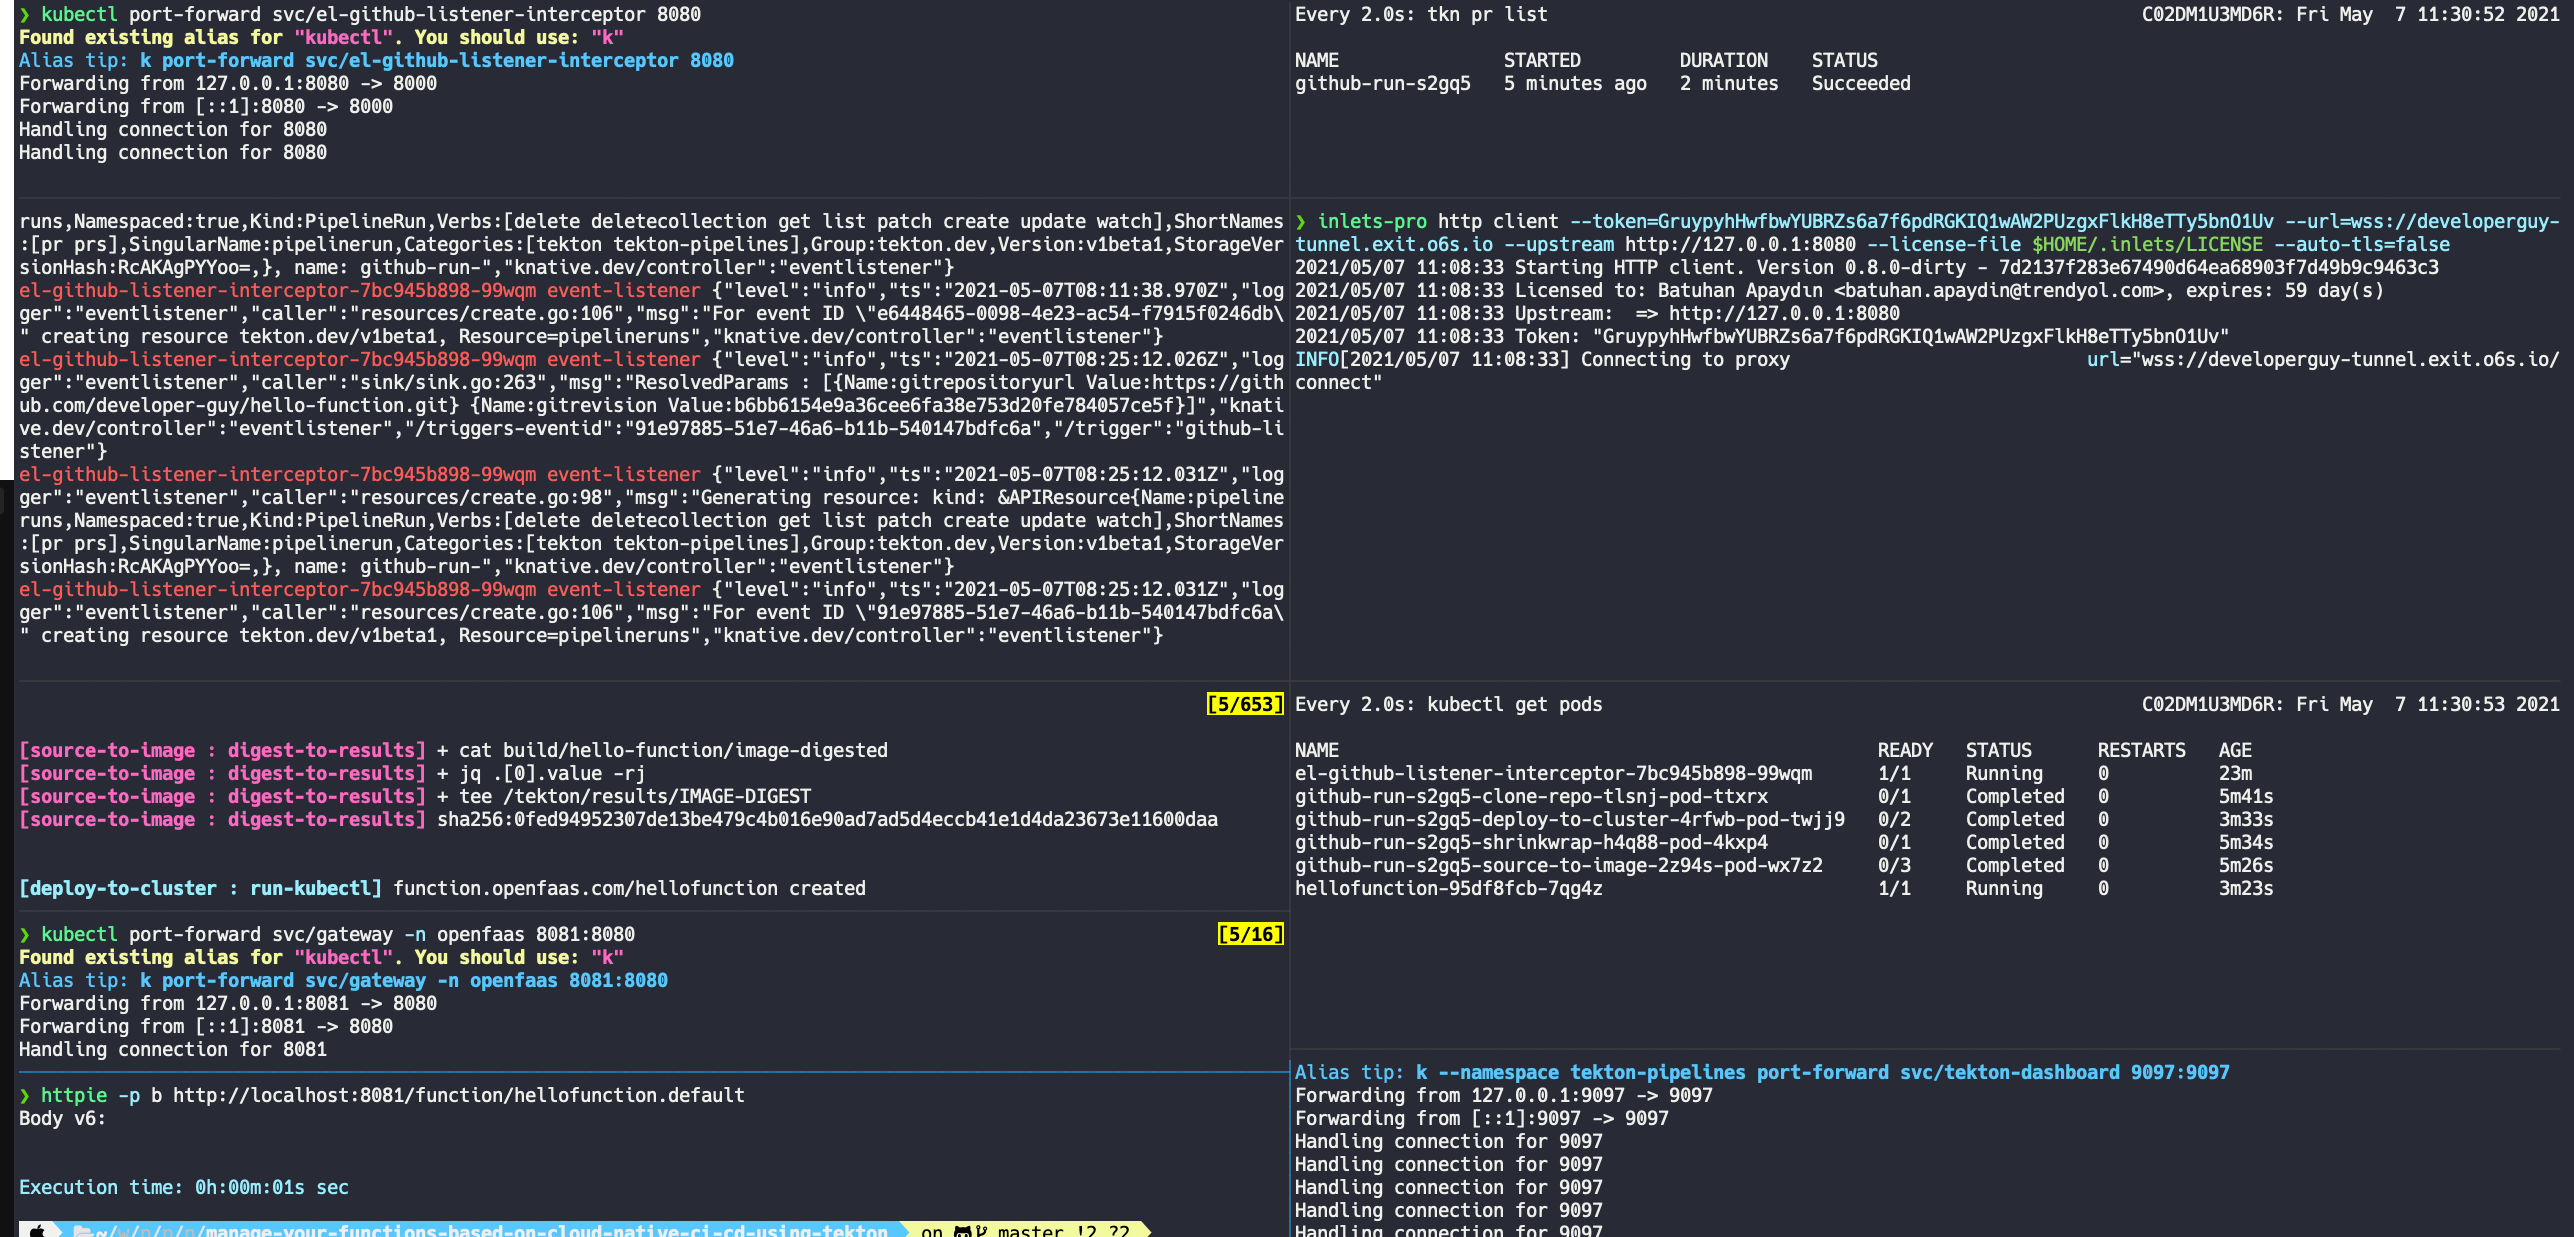Click the master branch name in prompt

(x=1030, y=1231)
